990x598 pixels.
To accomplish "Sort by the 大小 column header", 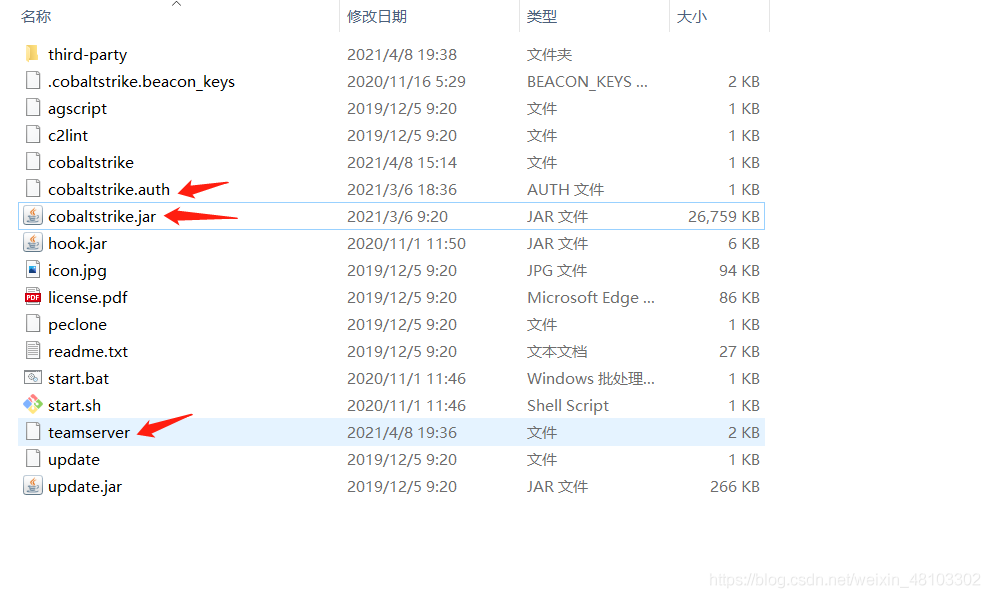I will pyautogui.click(x=692, y=16).
